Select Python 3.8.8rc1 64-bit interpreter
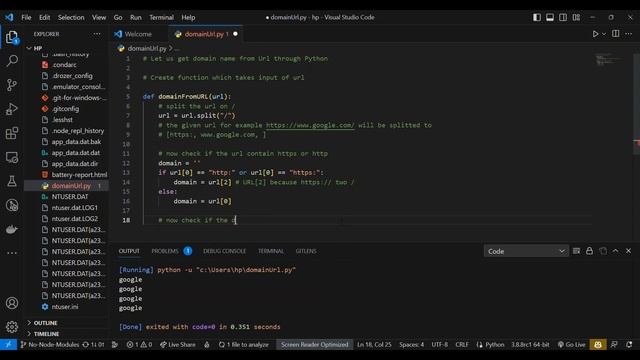640x360 pixels. [x=530, y=344]
